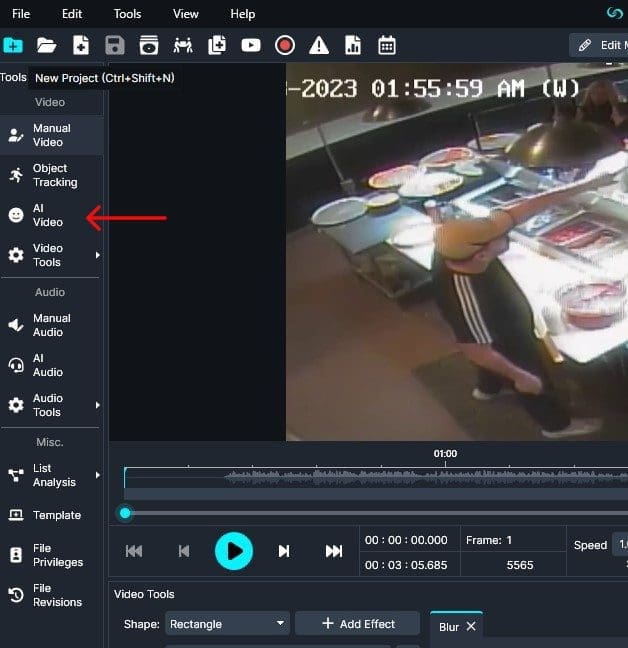Step back one frame
The height and width of the screenshot is (648, 628).
tap(184, 551)
